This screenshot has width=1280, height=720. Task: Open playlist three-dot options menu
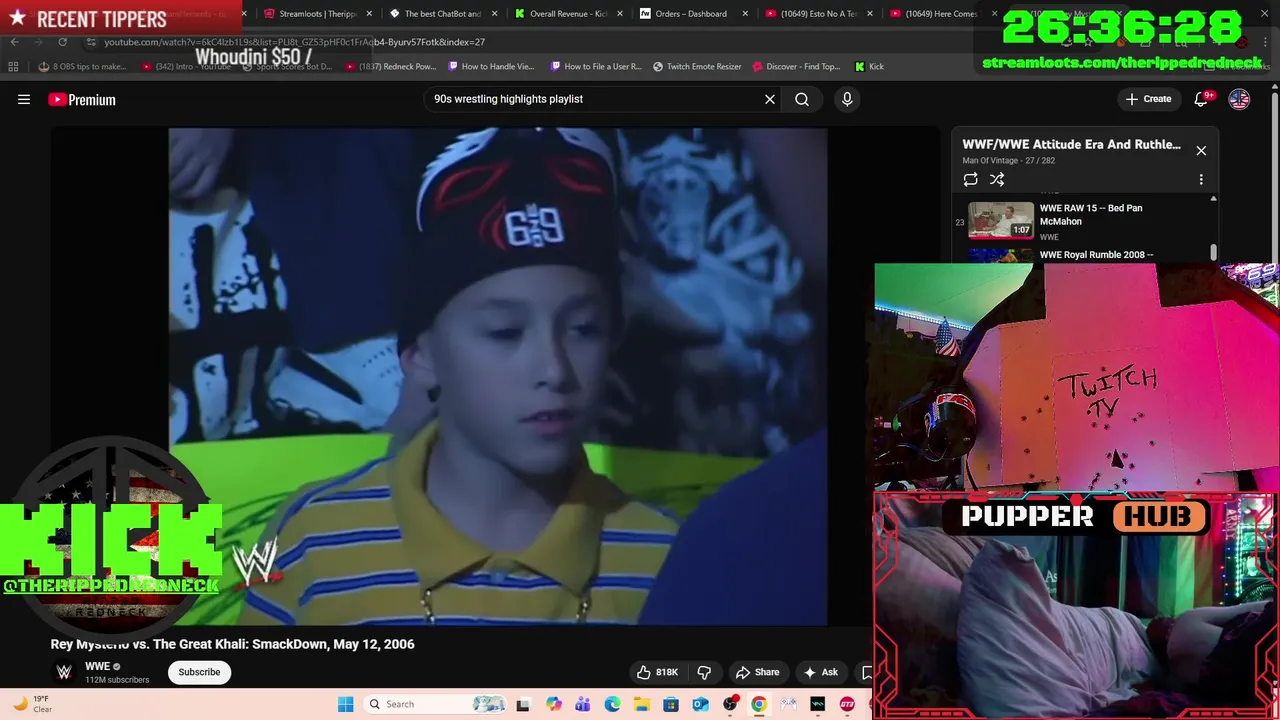point(1201,179)
